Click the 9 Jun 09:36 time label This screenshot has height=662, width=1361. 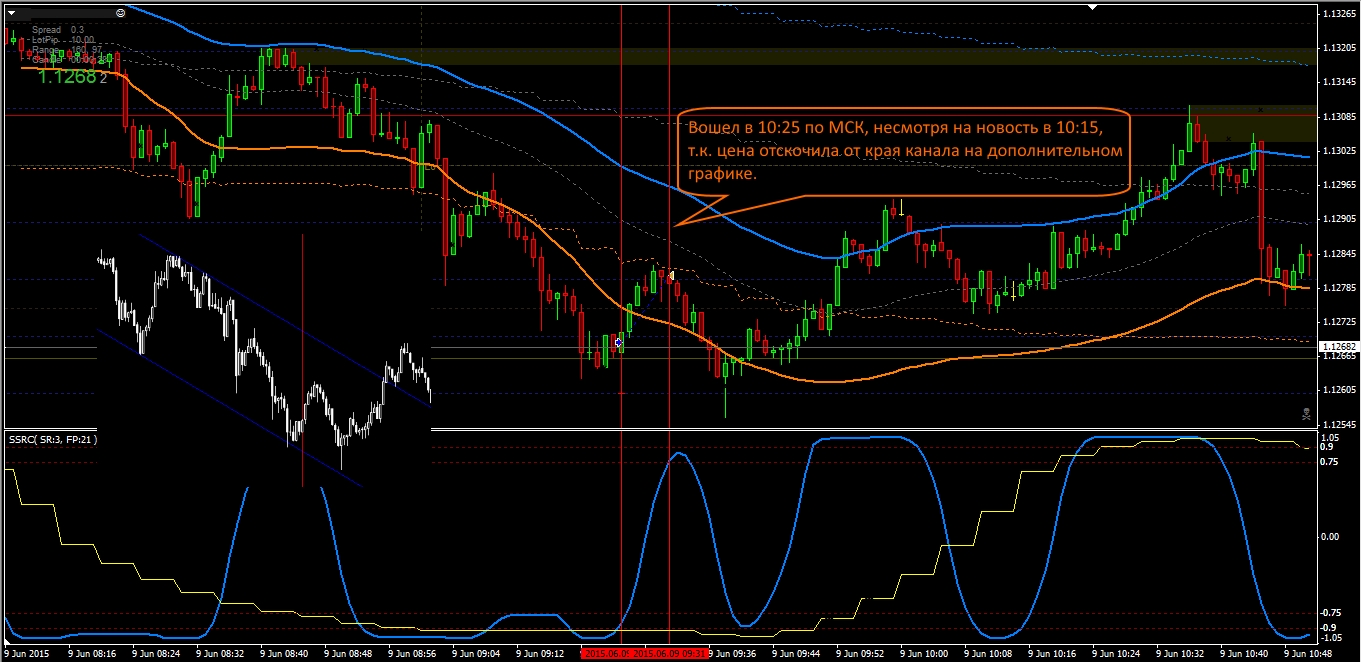click(733, 653)
